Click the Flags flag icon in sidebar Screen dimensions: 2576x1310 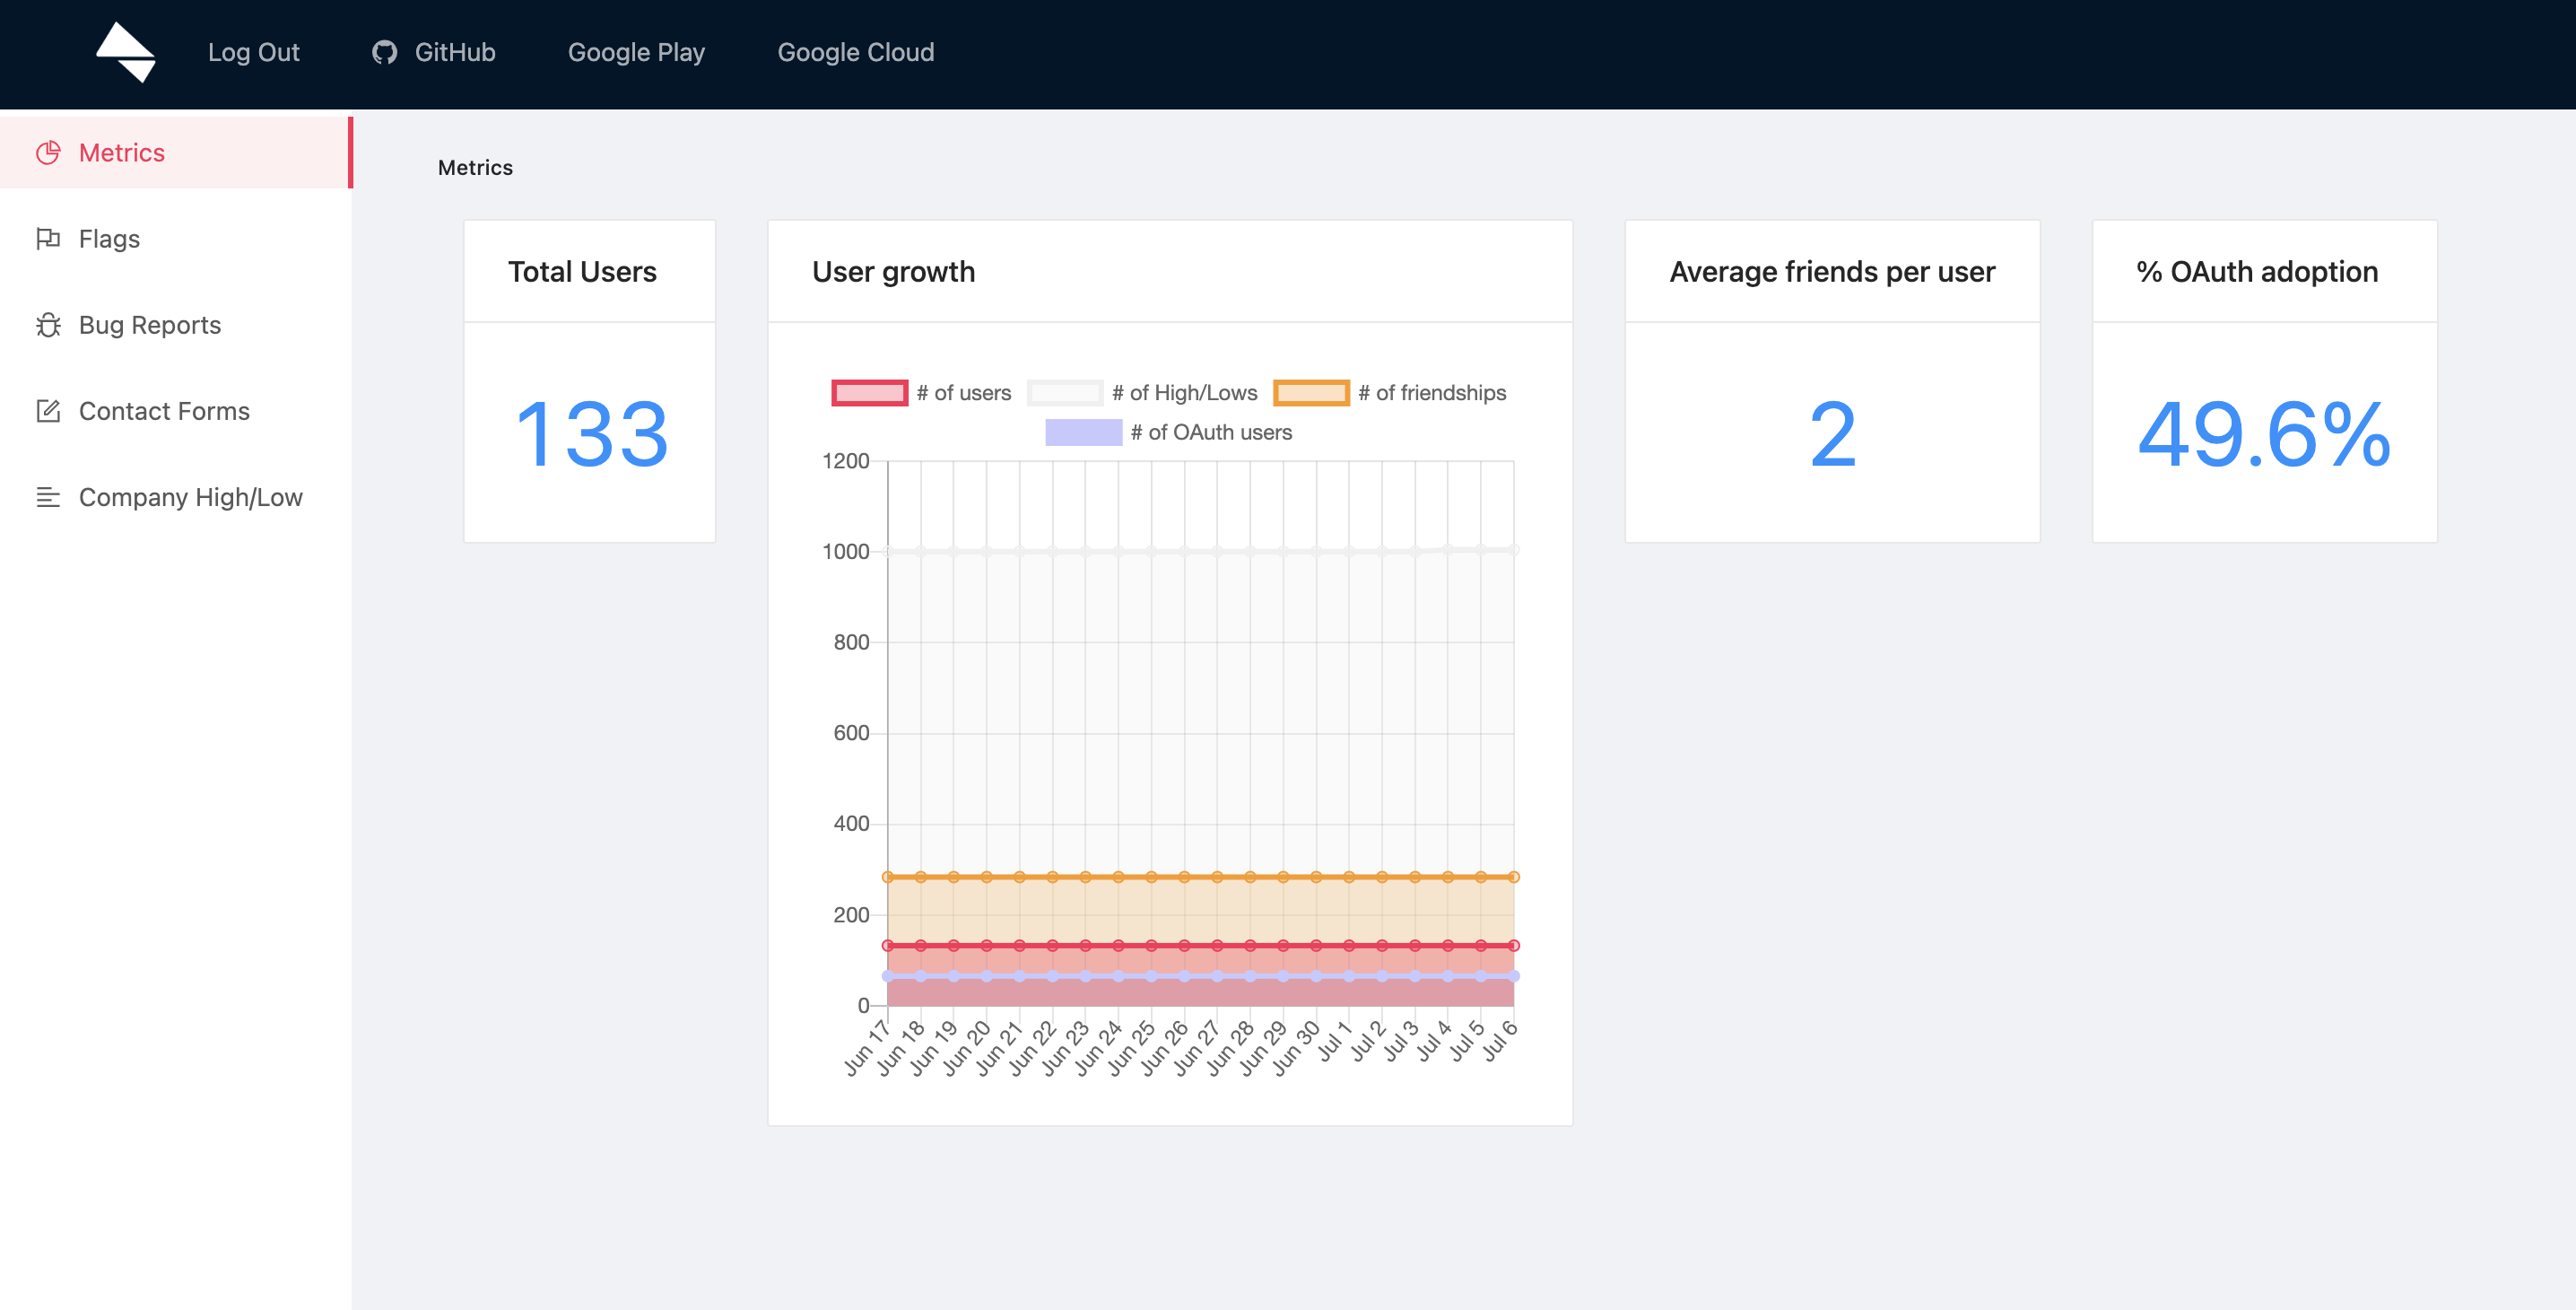coord(48,238)
